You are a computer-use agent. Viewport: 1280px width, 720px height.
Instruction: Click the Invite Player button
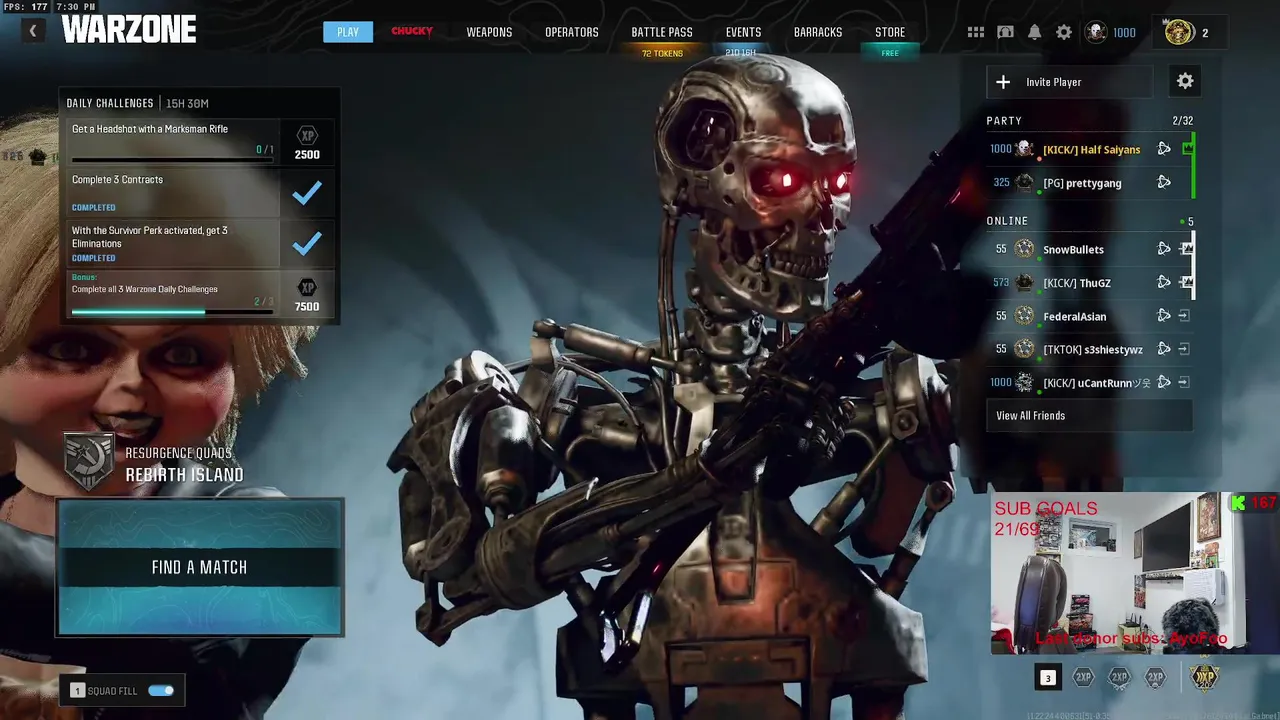(x=1069, y=82)
